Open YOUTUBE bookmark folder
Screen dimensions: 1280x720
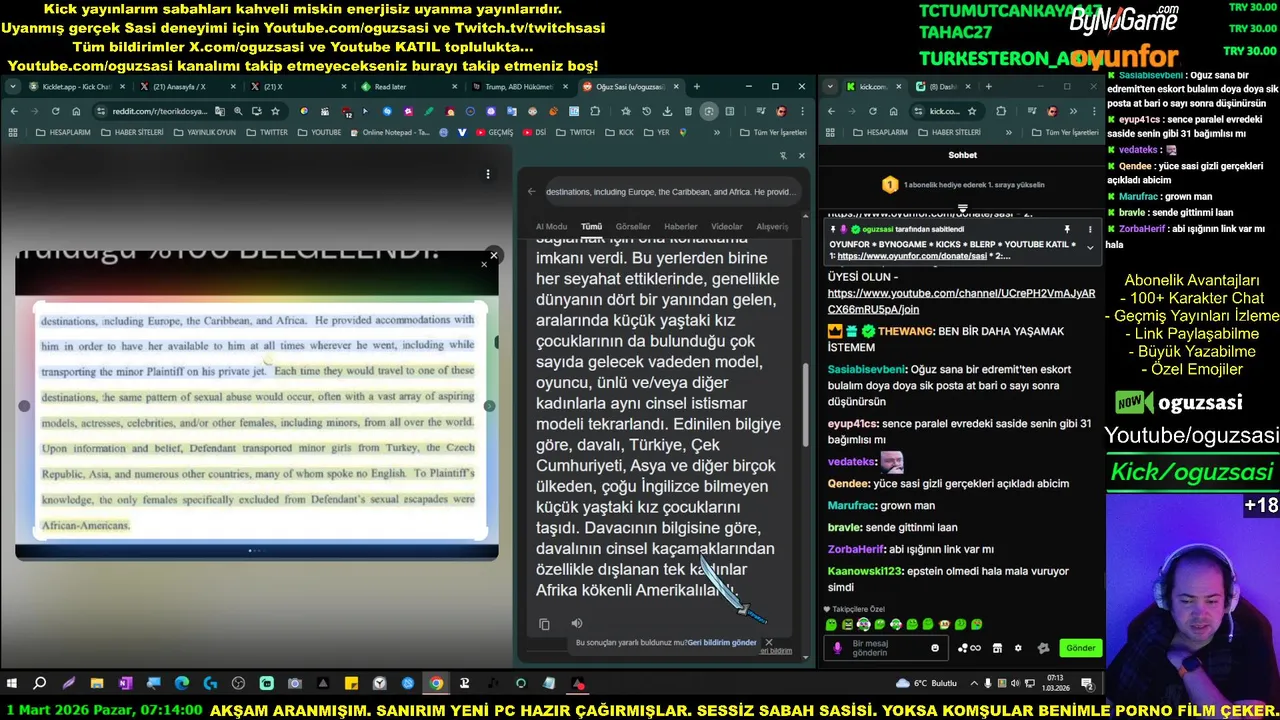[x=319, y=132]
